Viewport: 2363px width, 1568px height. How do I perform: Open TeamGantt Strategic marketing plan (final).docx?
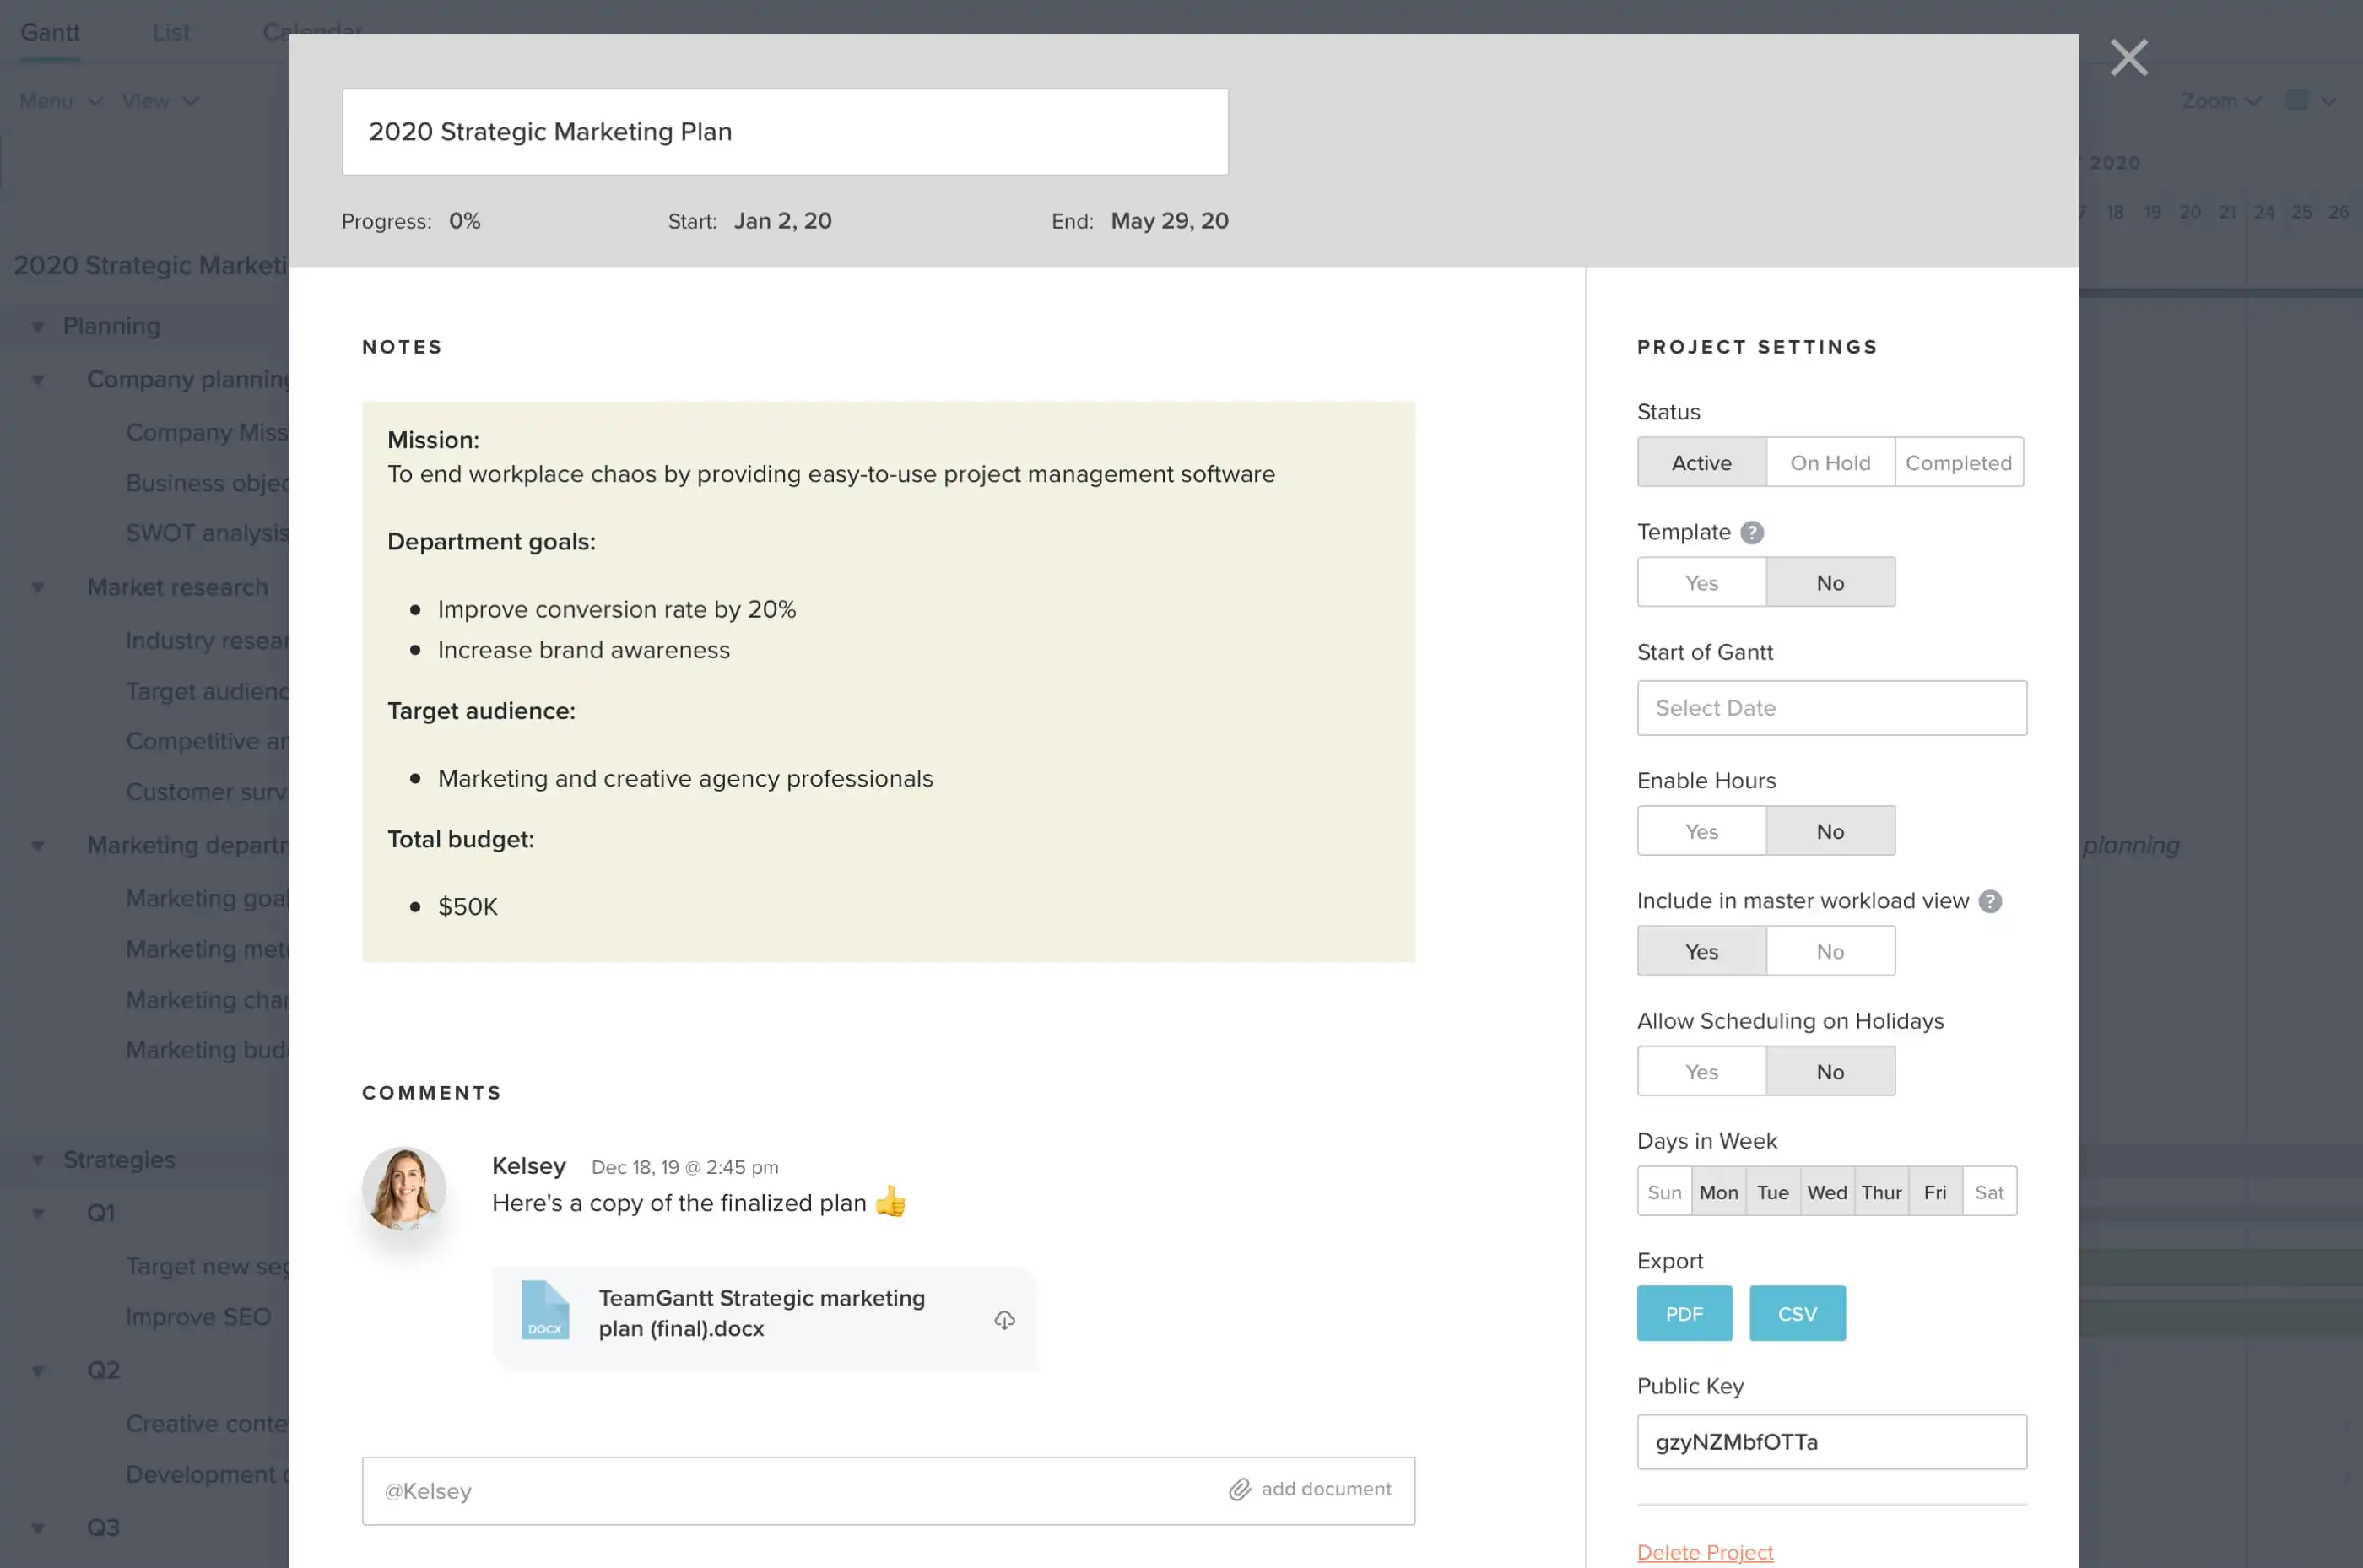[x=765, y=1318]
